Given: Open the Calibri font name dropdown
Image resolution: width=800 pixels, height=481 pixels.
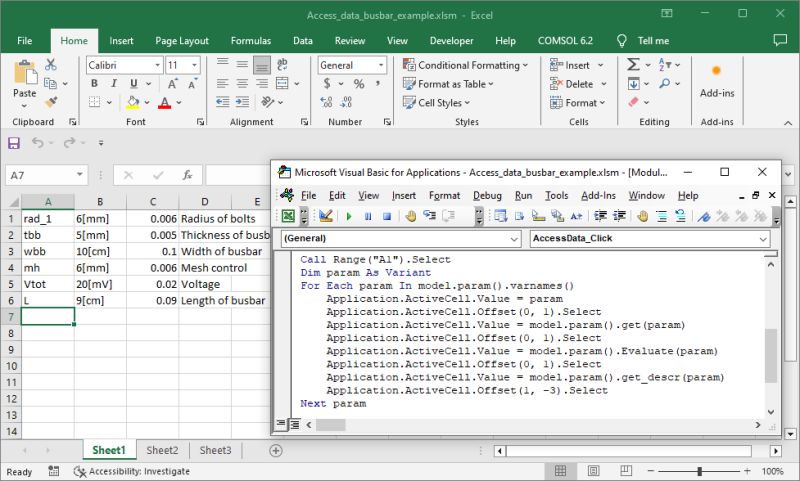Looking at the screenshot, I should [157, 65].
